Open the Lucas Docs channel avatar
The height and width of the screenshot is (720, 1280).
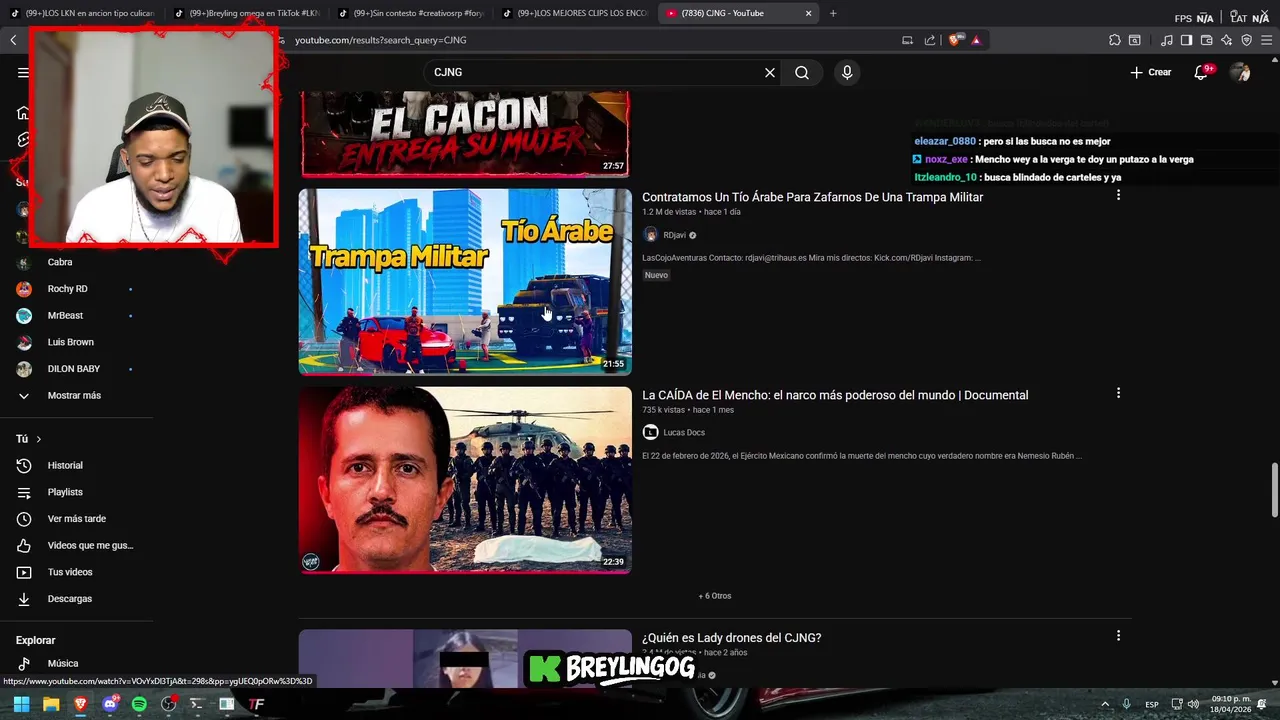coord(650,433)
